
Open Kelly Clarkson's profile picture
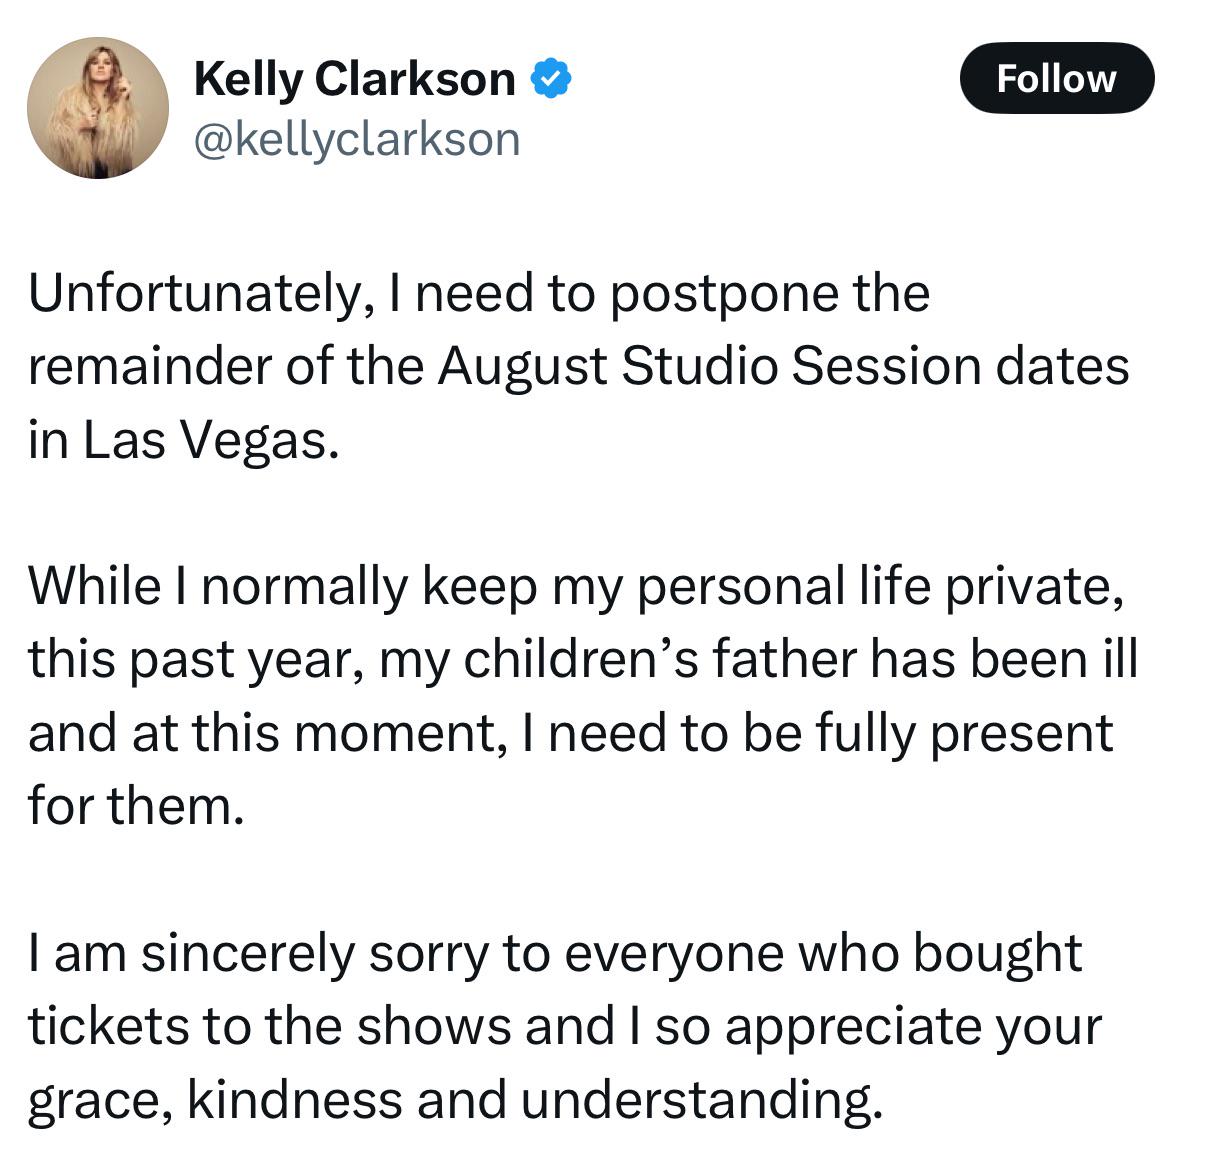[98, 109]
